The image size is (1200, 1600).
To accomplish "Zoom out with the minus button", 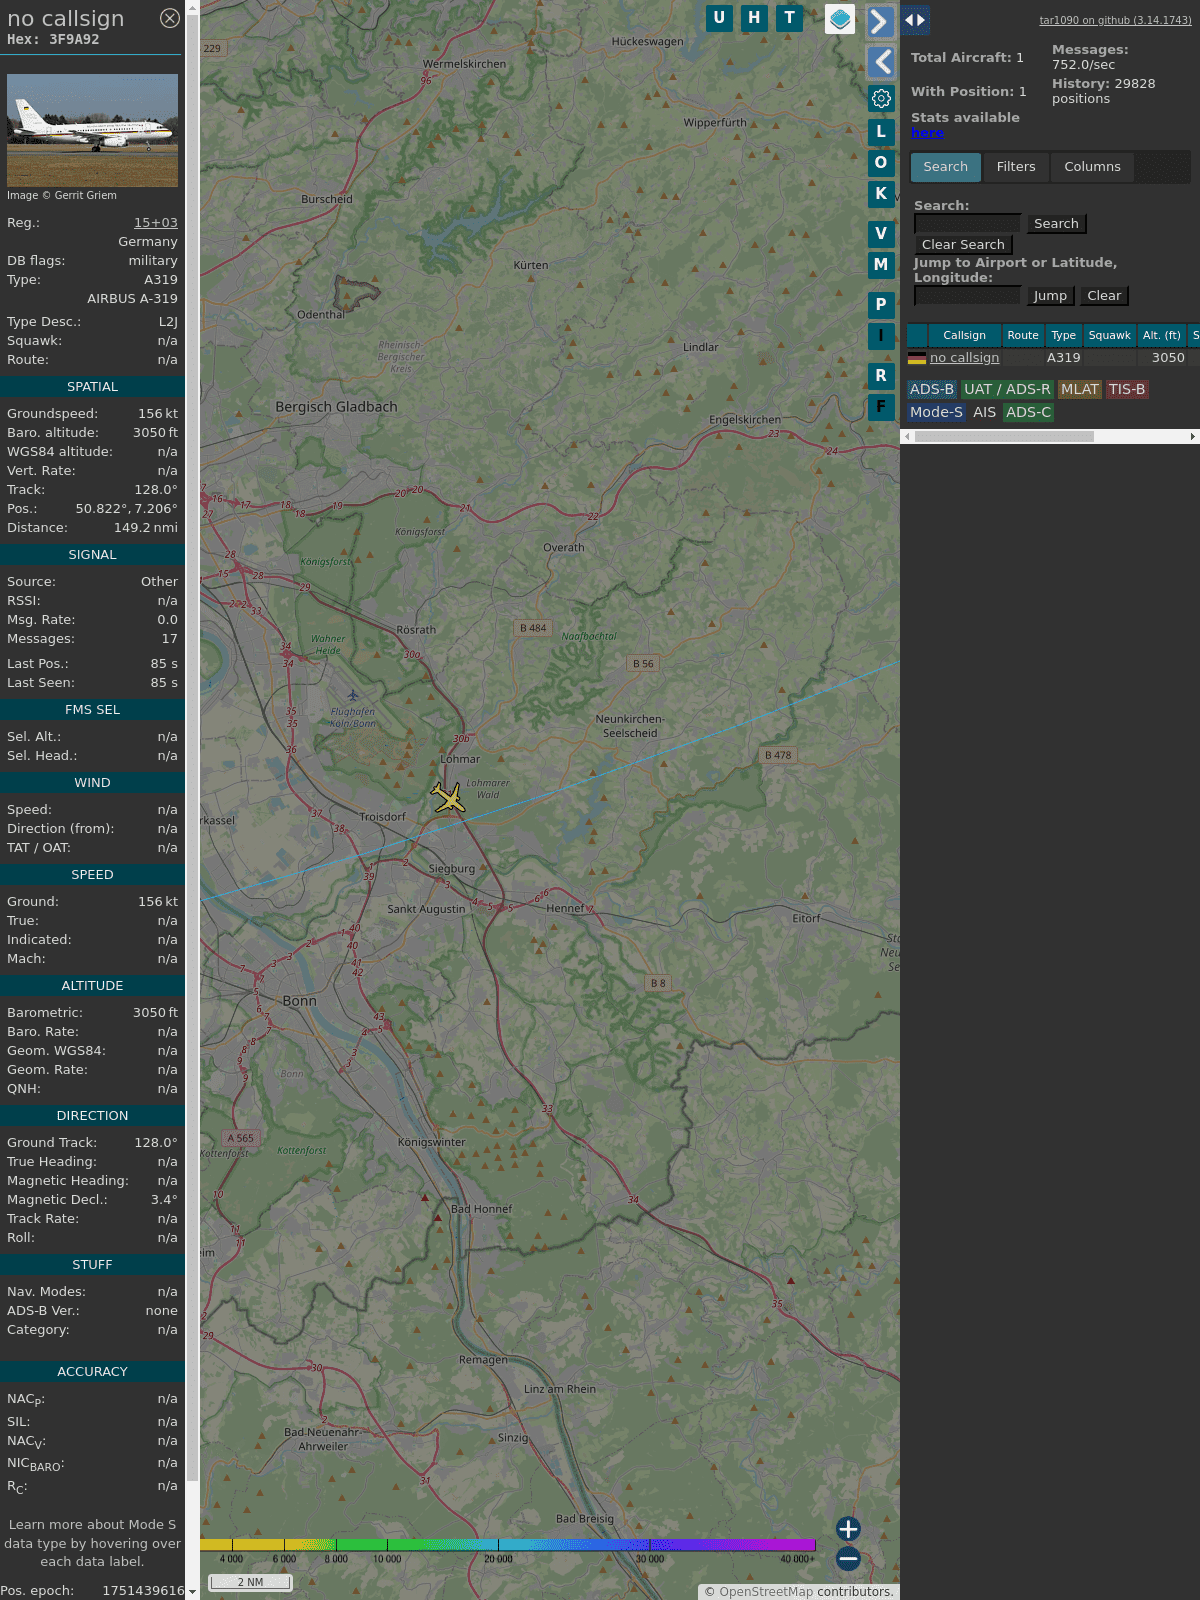I will pos(848,1559).
